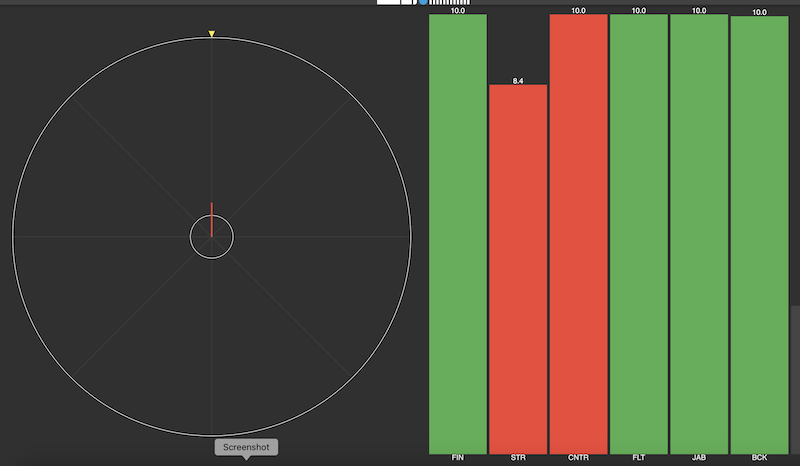Click the yellow triangle marker atop the circle
Viewport: 800px width, 466px height.
(212, 34)
